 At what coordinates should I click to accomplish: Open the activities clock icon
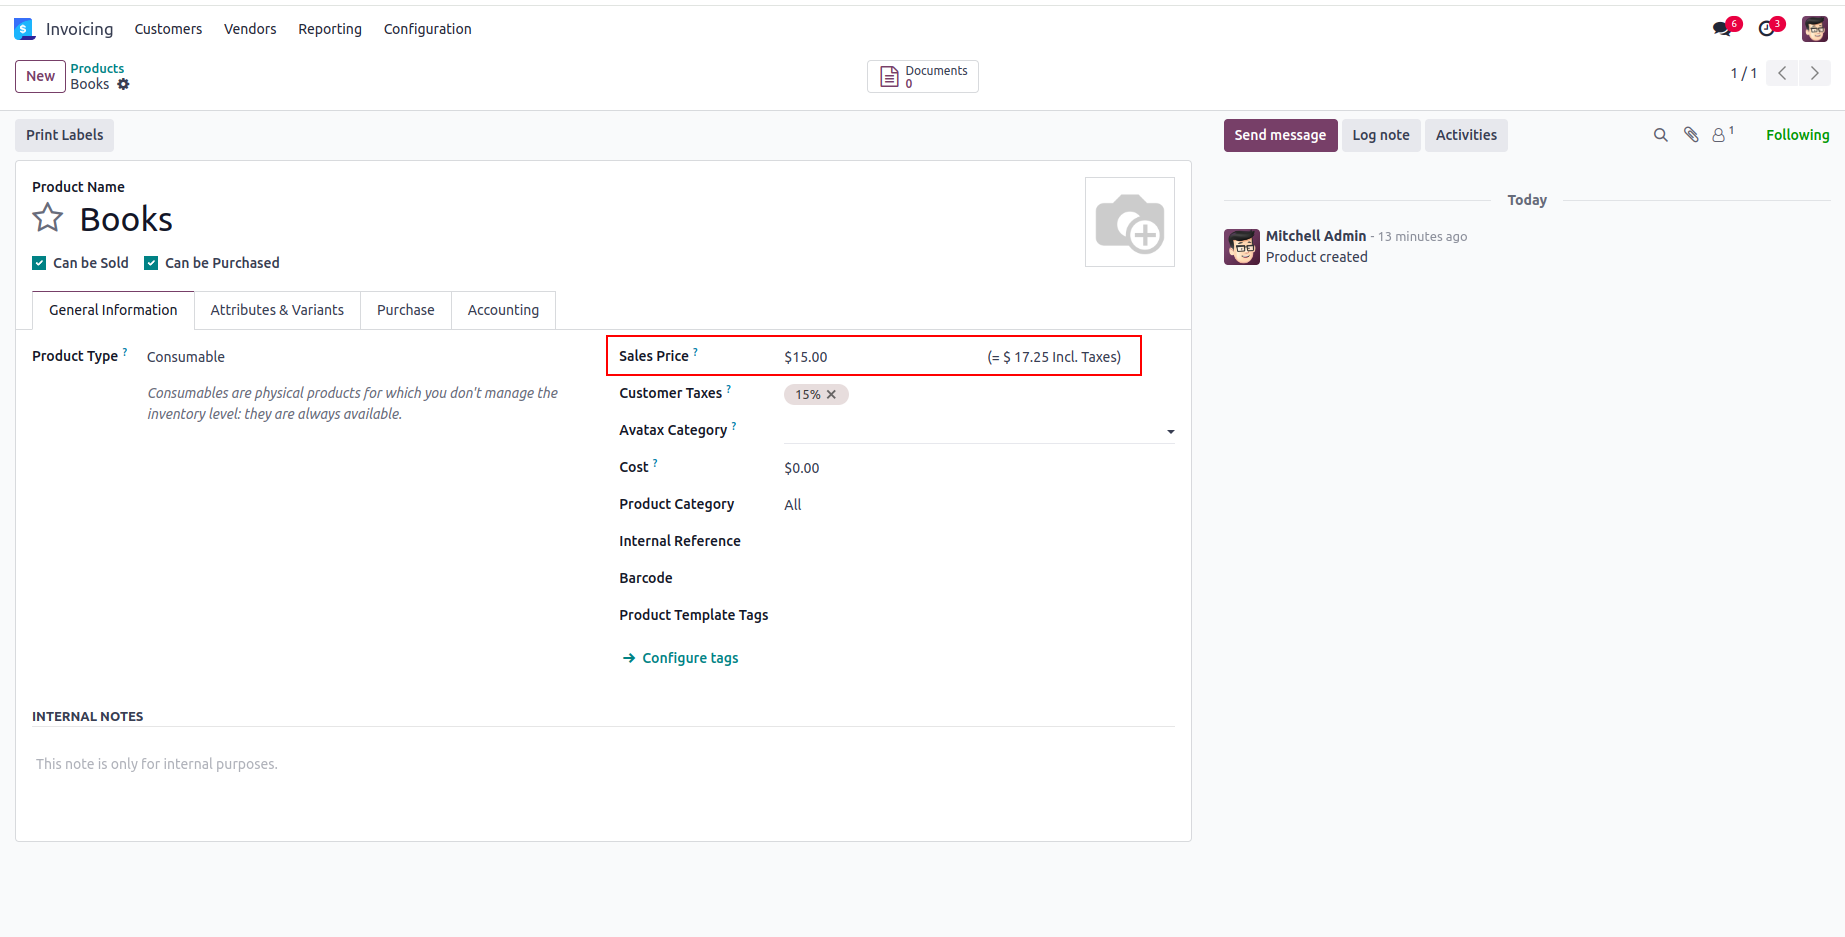(1767, 29)
